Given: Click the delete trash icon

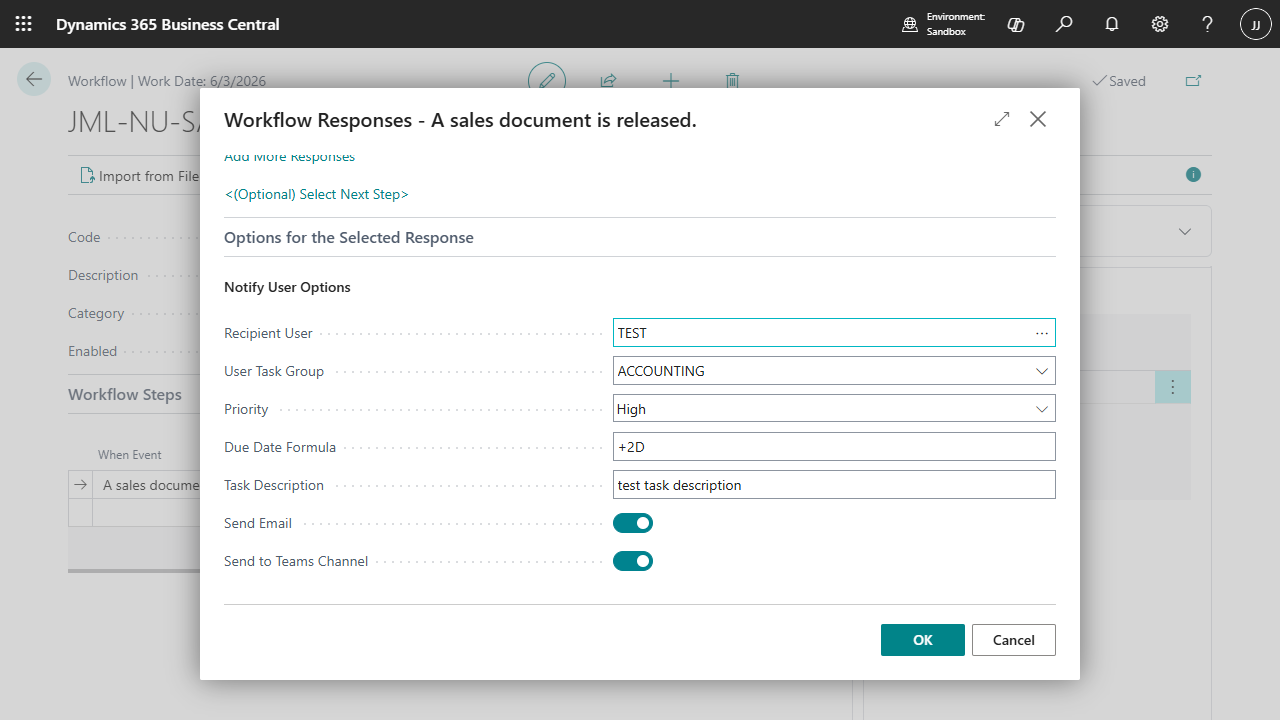Looking at the screenshot, I should pyautogui.click(x=732, y=81).
